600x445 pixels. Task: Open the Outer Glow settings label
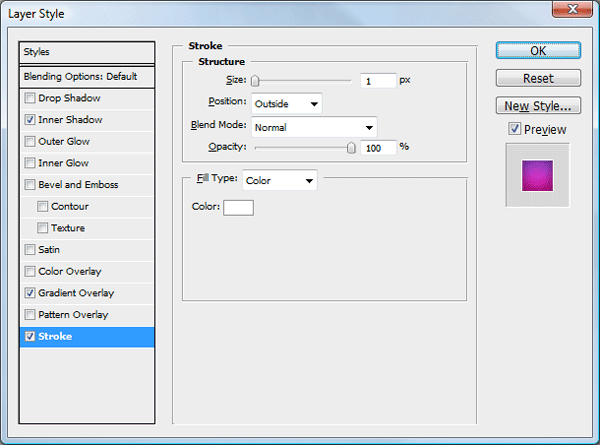tap(64, 142)
